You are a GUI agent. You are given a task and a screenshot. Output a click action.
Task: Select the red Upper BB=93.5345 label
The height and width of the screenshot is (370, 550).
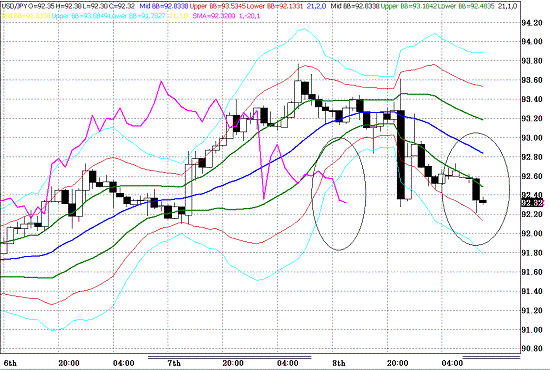click(218, 6)
